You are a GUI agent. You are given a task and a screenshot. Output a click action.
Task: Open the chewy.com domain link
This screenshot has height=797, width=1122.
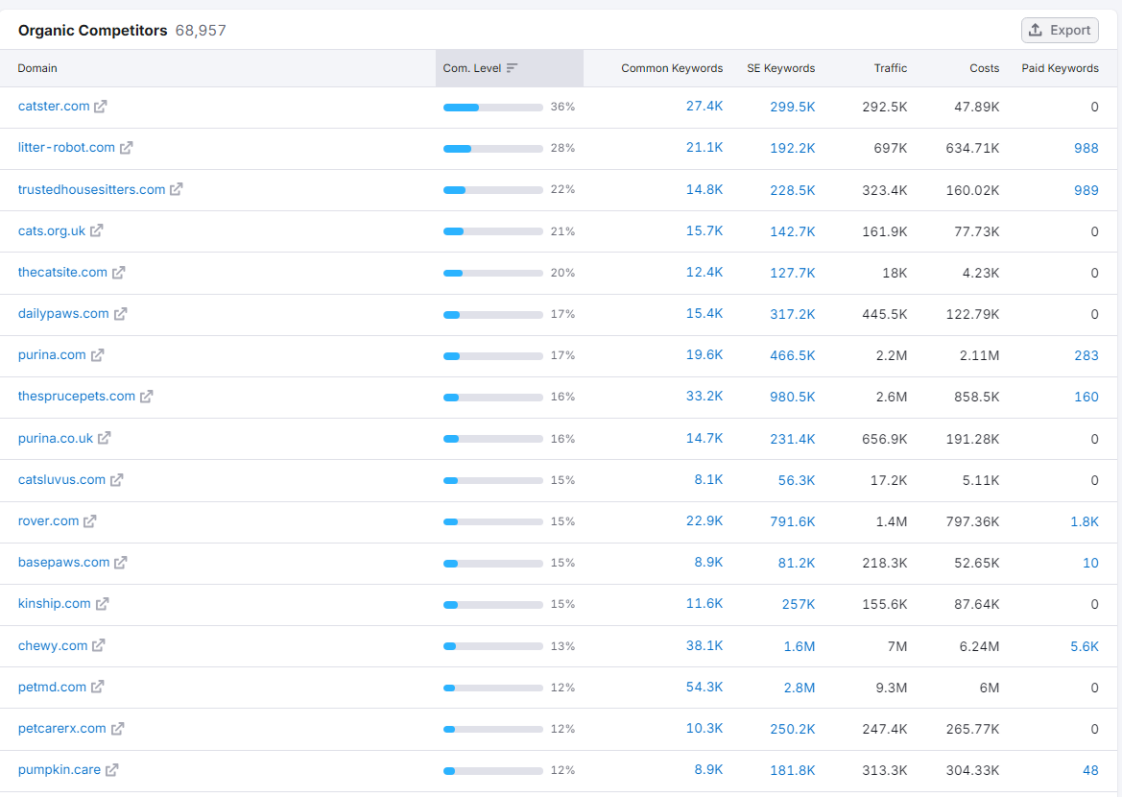[x=52, y=646]
